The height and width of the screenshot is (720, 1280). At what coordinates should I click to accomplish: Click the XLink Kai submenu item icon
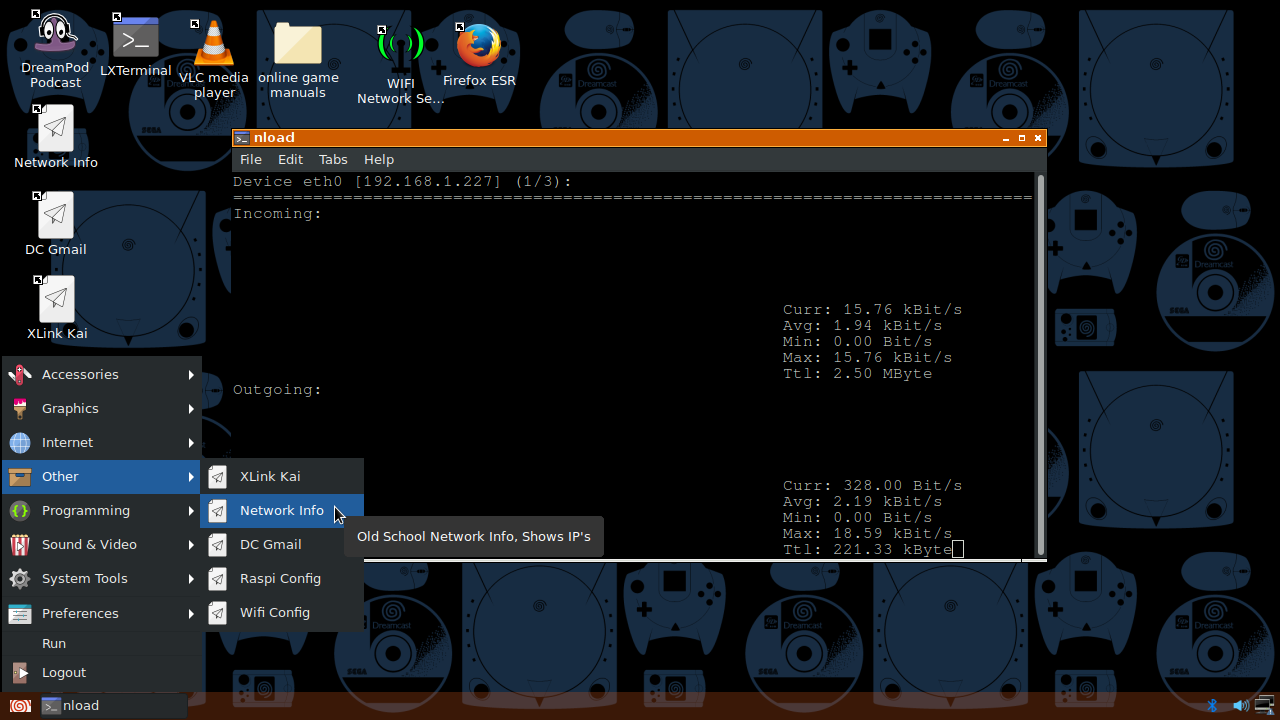pyautogui.click(x=217, y=477)
